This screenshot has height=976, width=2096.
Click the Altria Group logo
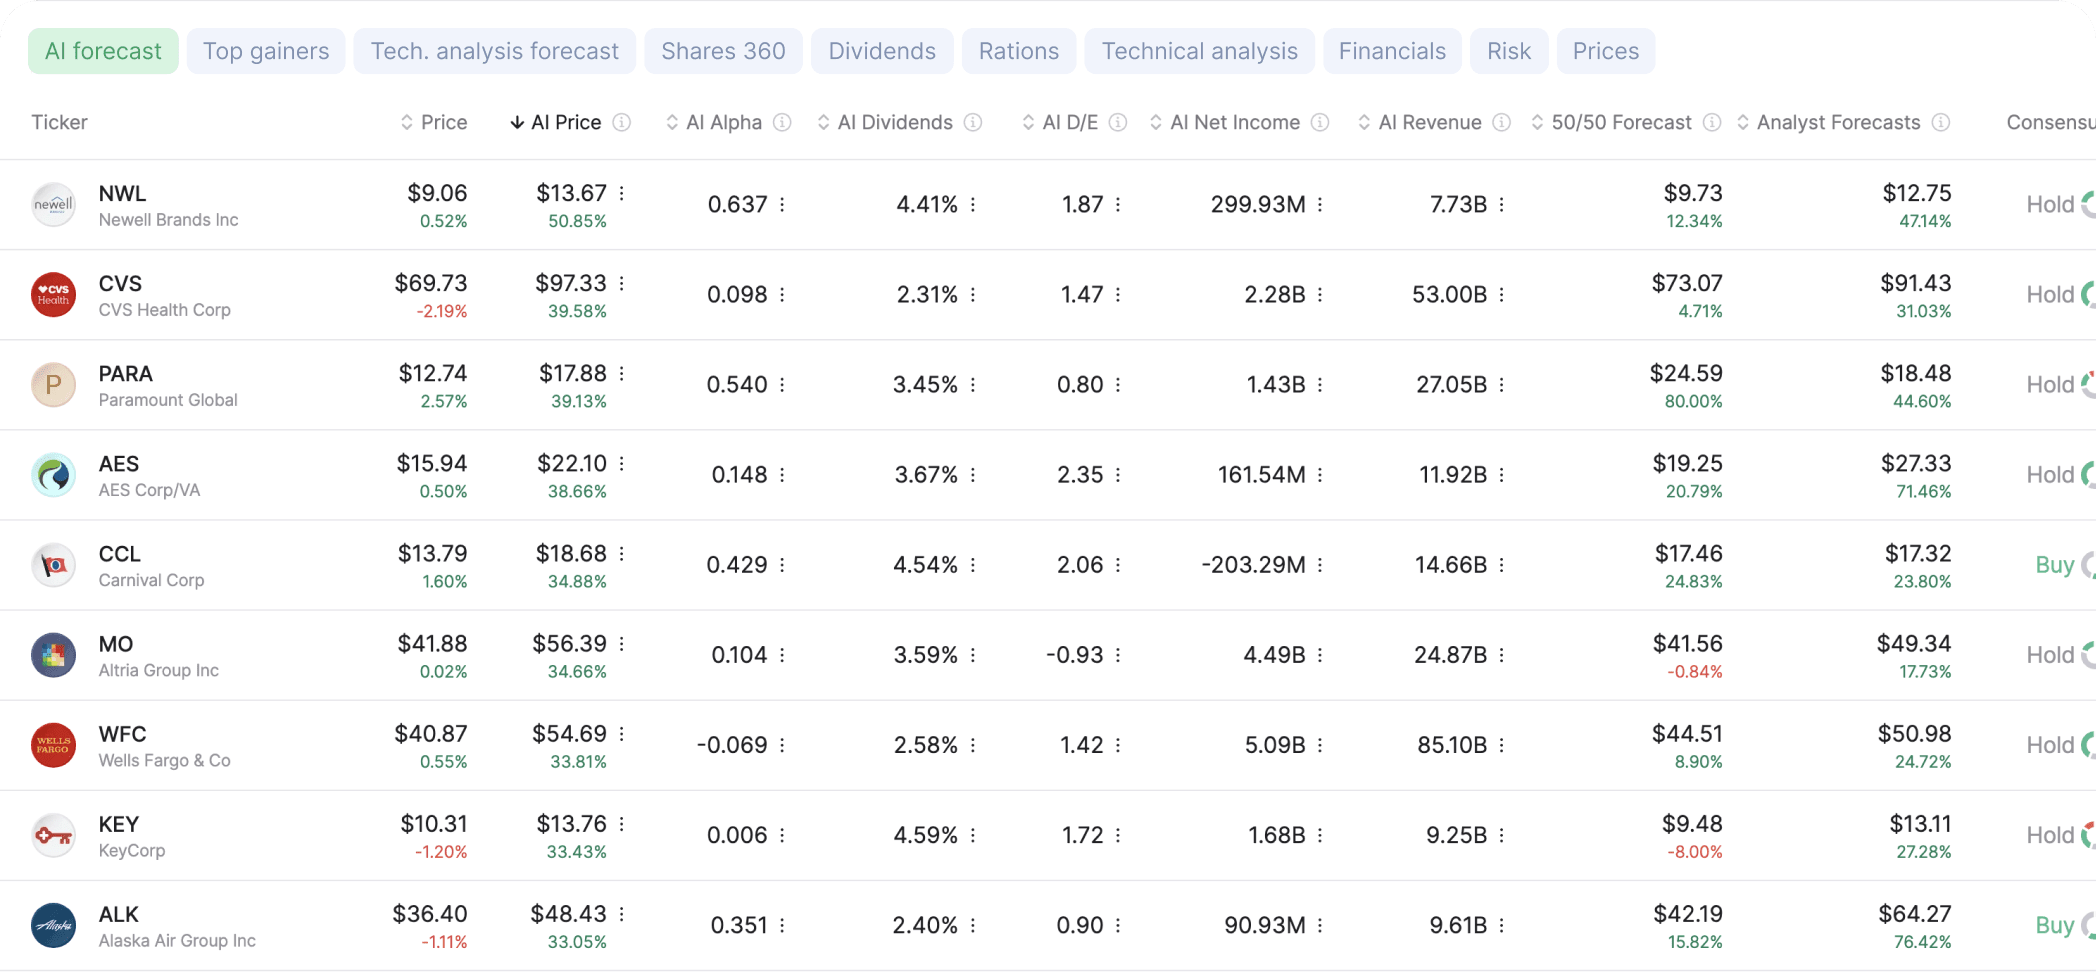pyautogui.click(x=54, y=655)
